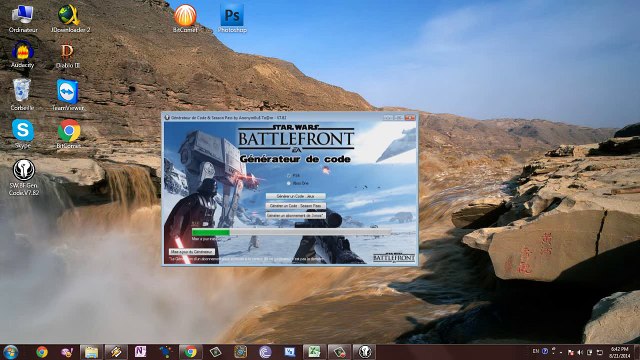Viewport: 640px width, 360px height.
Task: Click the Chrome taskbar icon beside Start button
Action: tap(42, 352)
